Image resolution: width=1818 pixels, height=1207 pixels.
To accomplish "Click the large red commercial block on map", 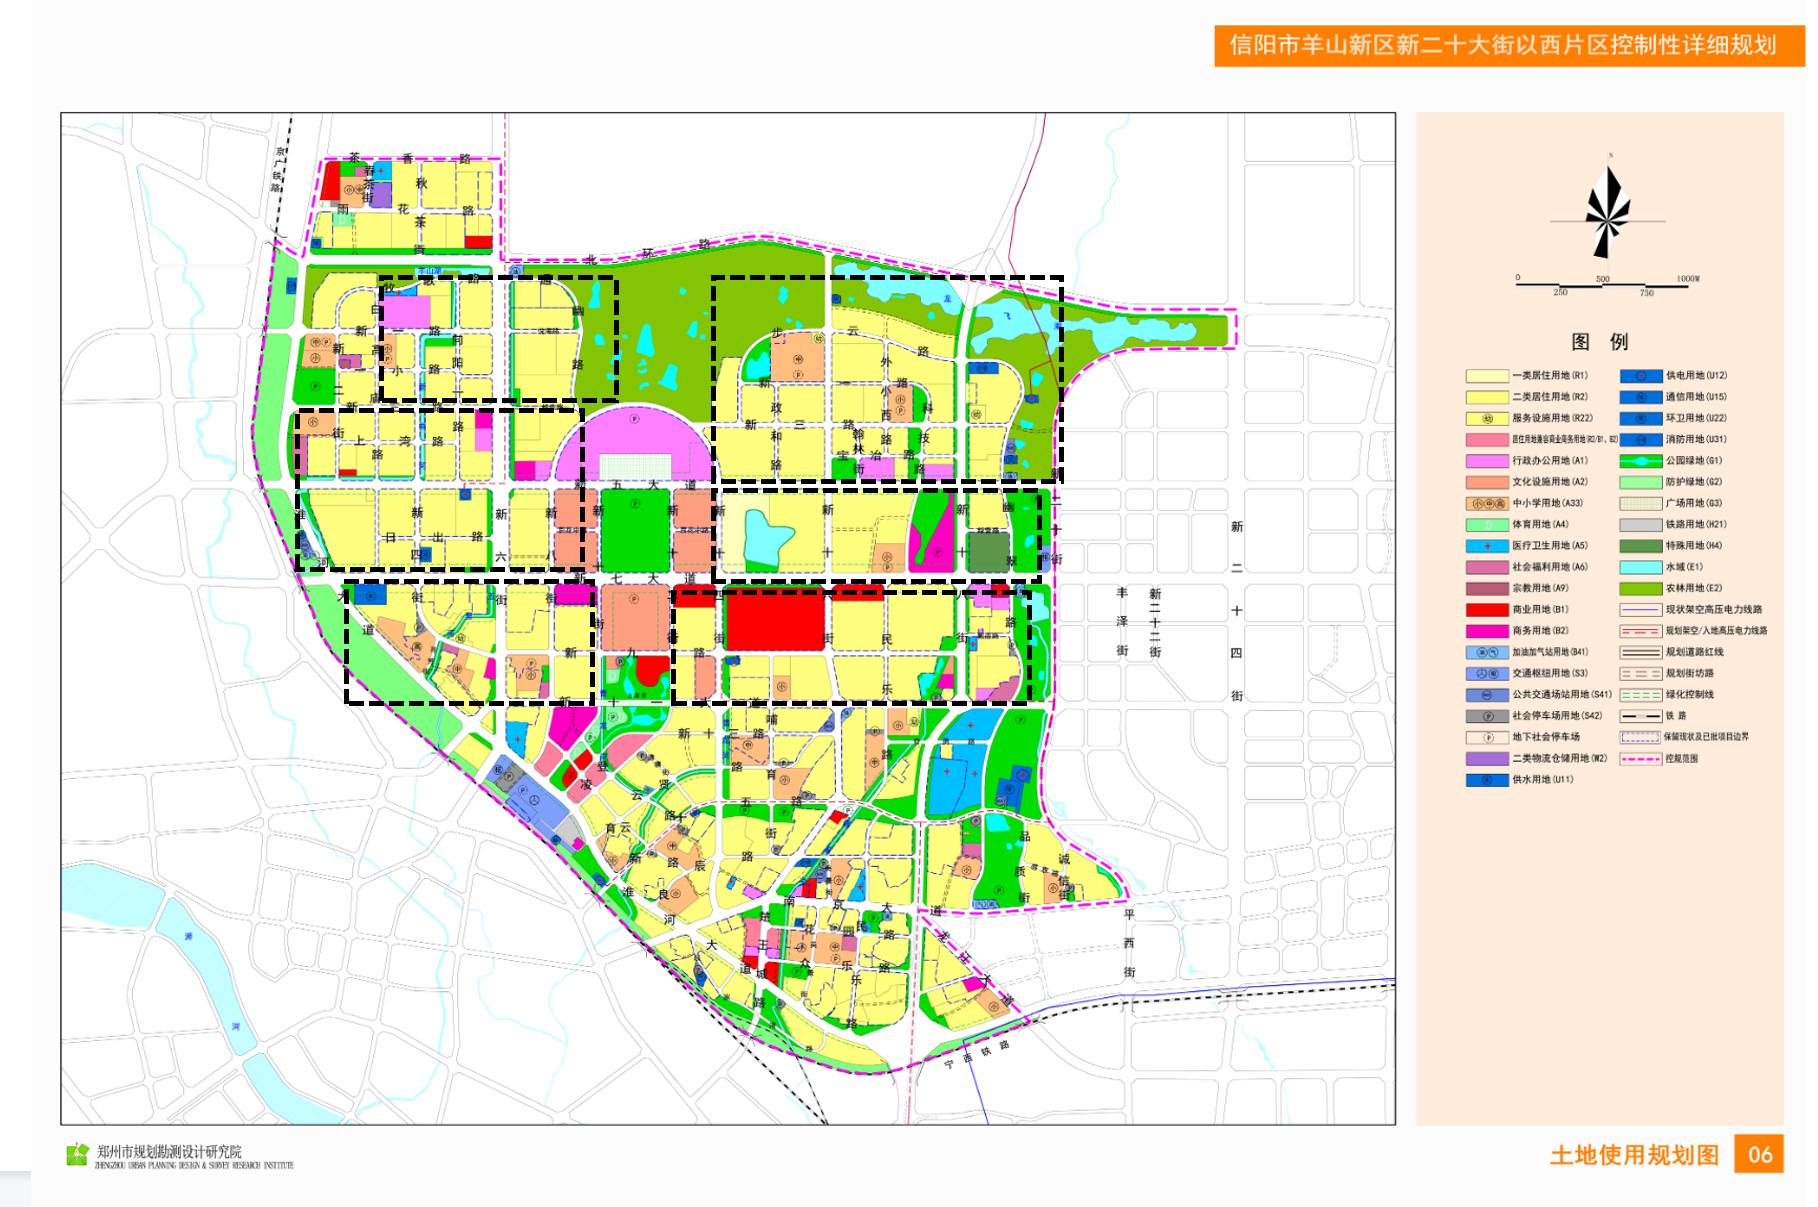I will coord(775,620).
